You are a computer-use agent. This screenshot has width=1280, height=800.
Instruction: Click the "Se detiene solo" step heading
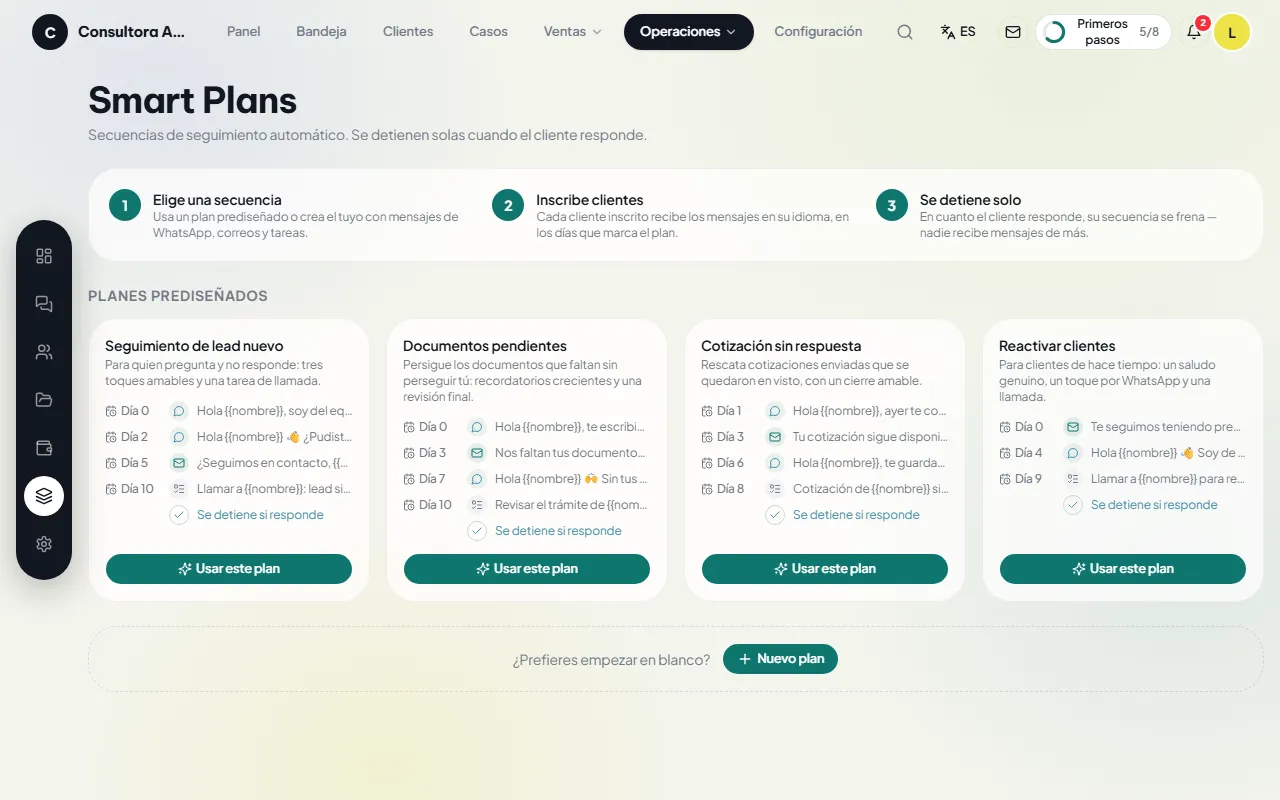click(x=970, y=200)
